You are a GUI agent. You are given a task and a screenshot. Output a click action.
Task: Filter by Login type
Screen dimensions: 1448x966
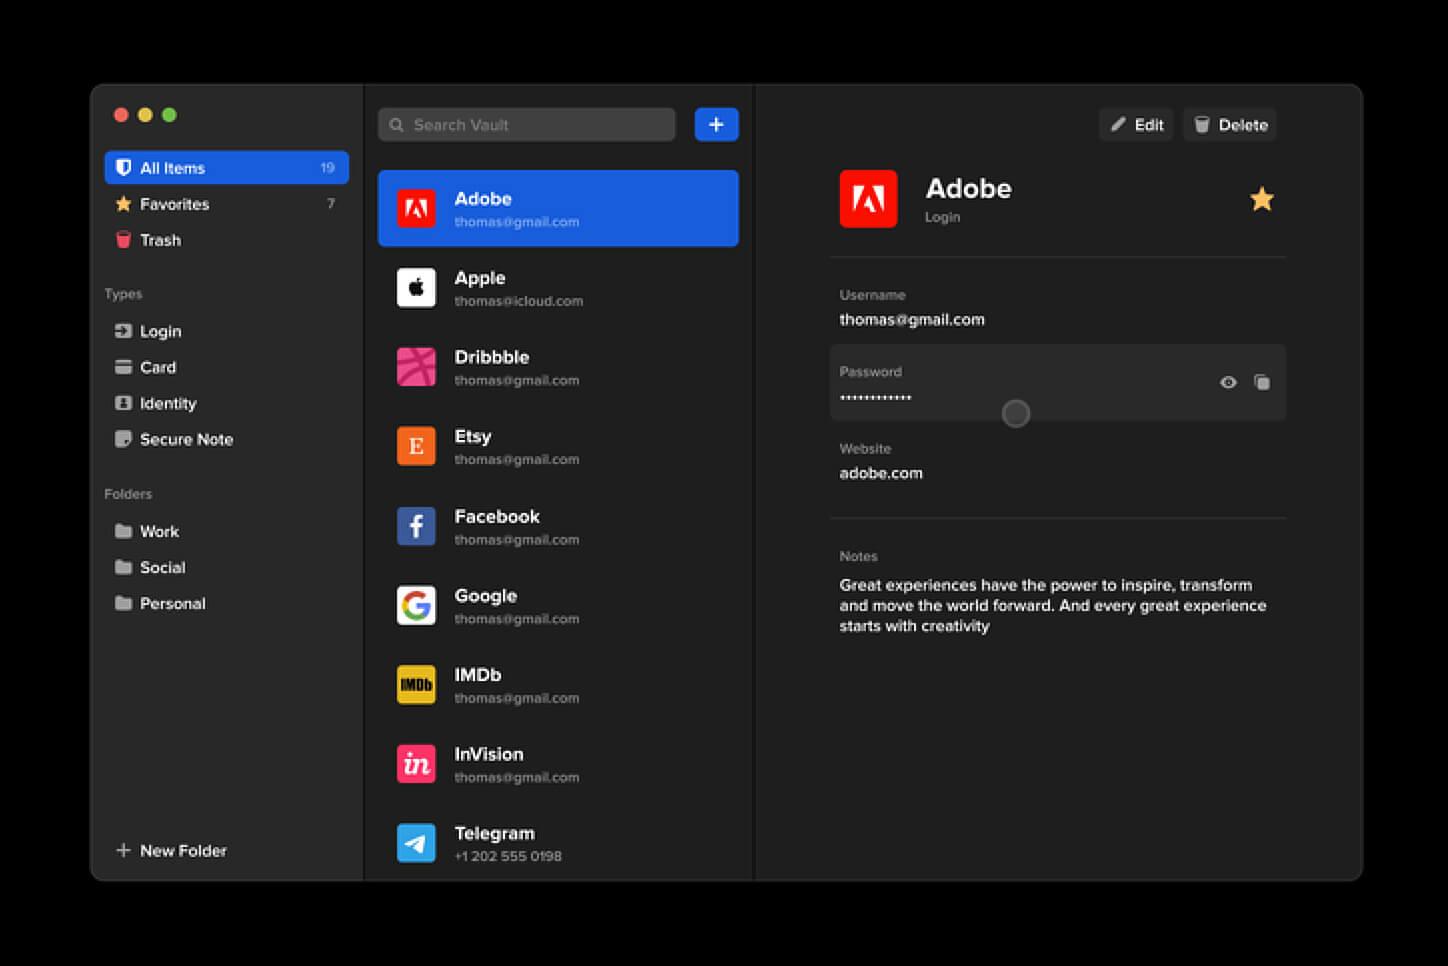[x=227, y=331]
